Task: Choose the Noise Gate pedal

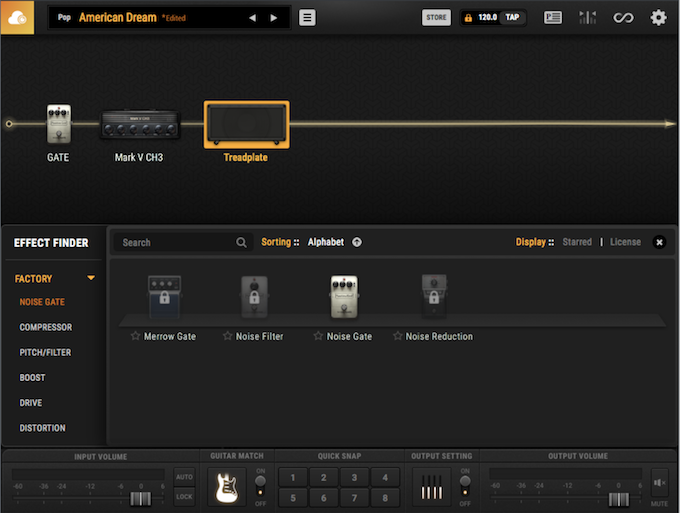Action: tap(344, 297)
